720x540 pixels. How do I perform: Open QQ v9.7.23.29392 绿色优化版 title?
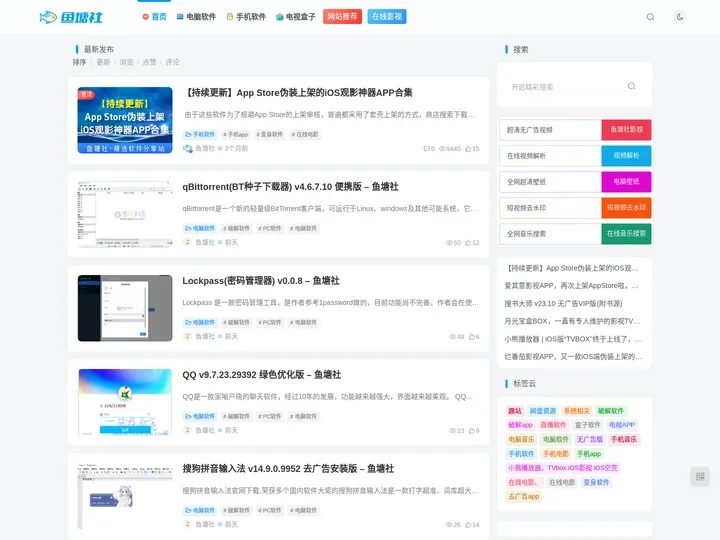pos(262,375)
